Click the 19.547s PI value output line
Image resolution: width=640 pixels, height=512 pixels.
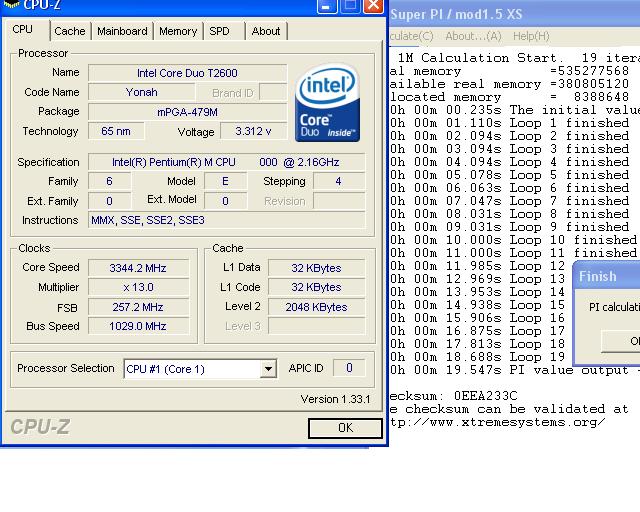(x=515, y=370)
